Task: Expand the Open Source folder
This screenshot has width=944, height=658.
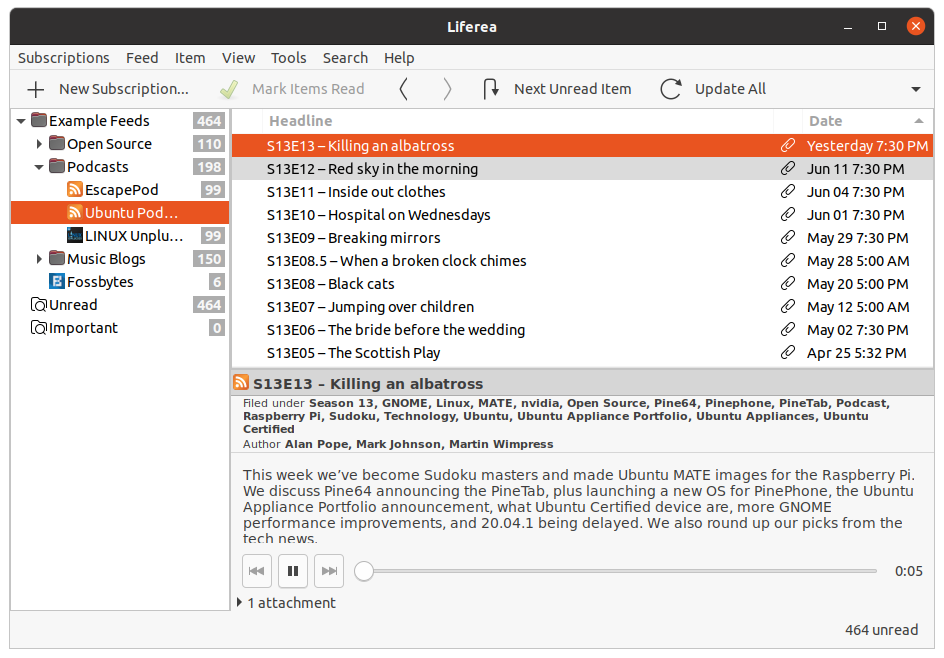Action: 39,144
